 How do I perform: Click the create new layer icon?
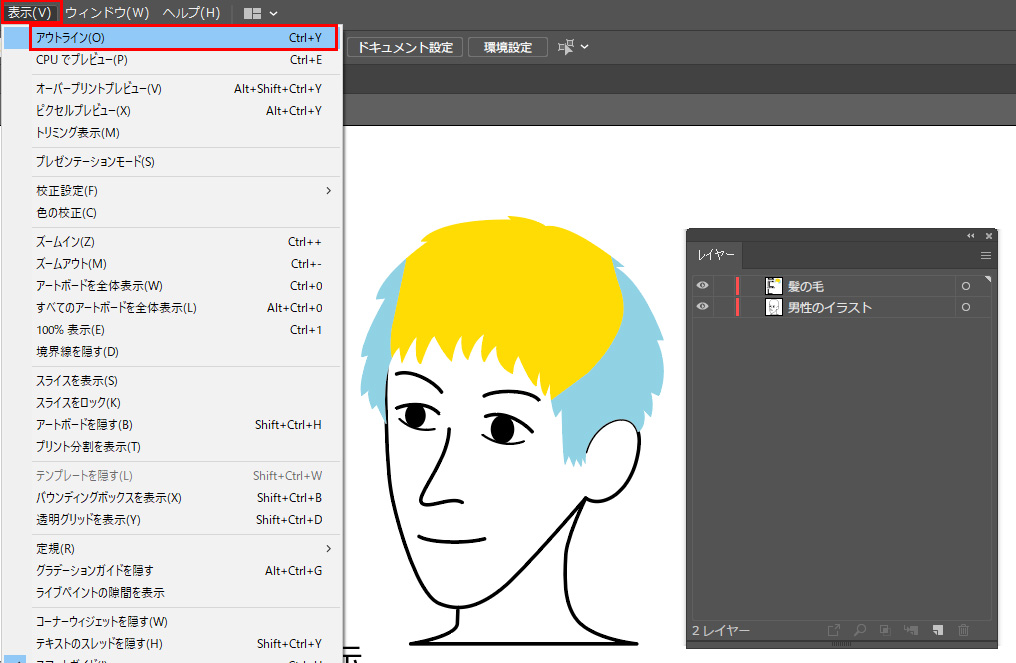(x=938, y=630)
